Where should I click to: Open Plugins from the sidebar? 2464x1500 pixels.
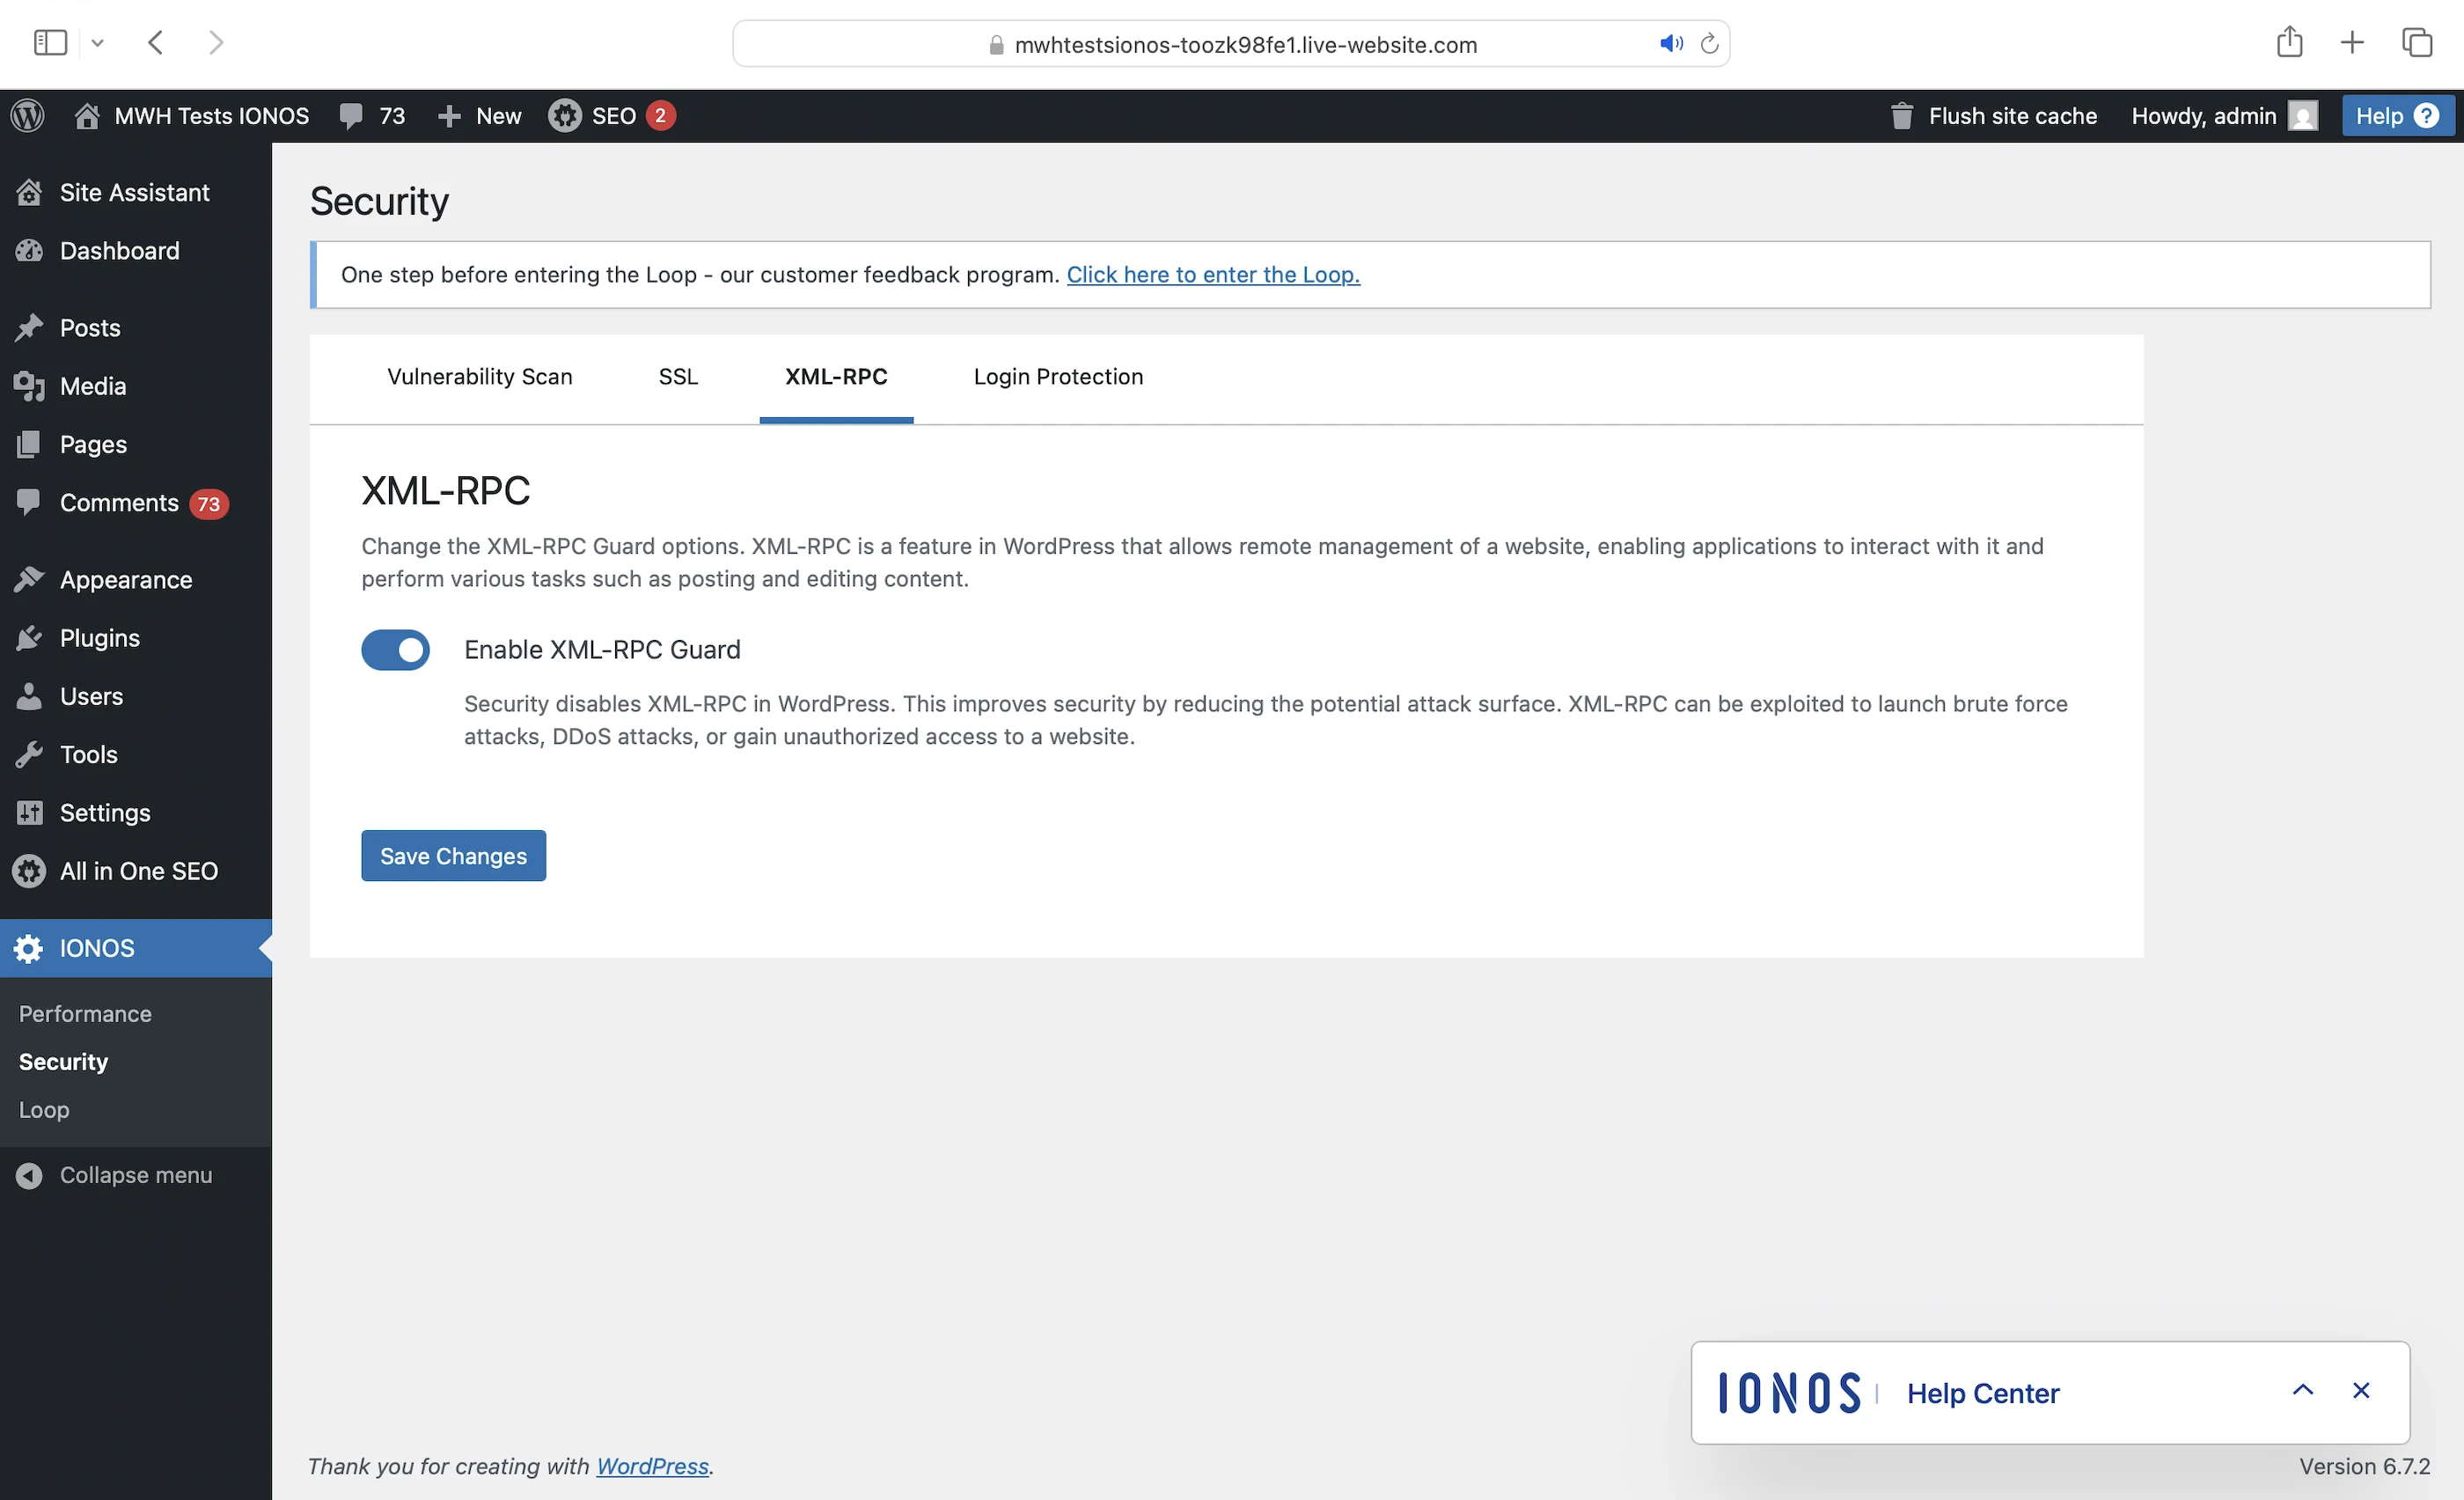pyautogui.click(x=99, y=638)
